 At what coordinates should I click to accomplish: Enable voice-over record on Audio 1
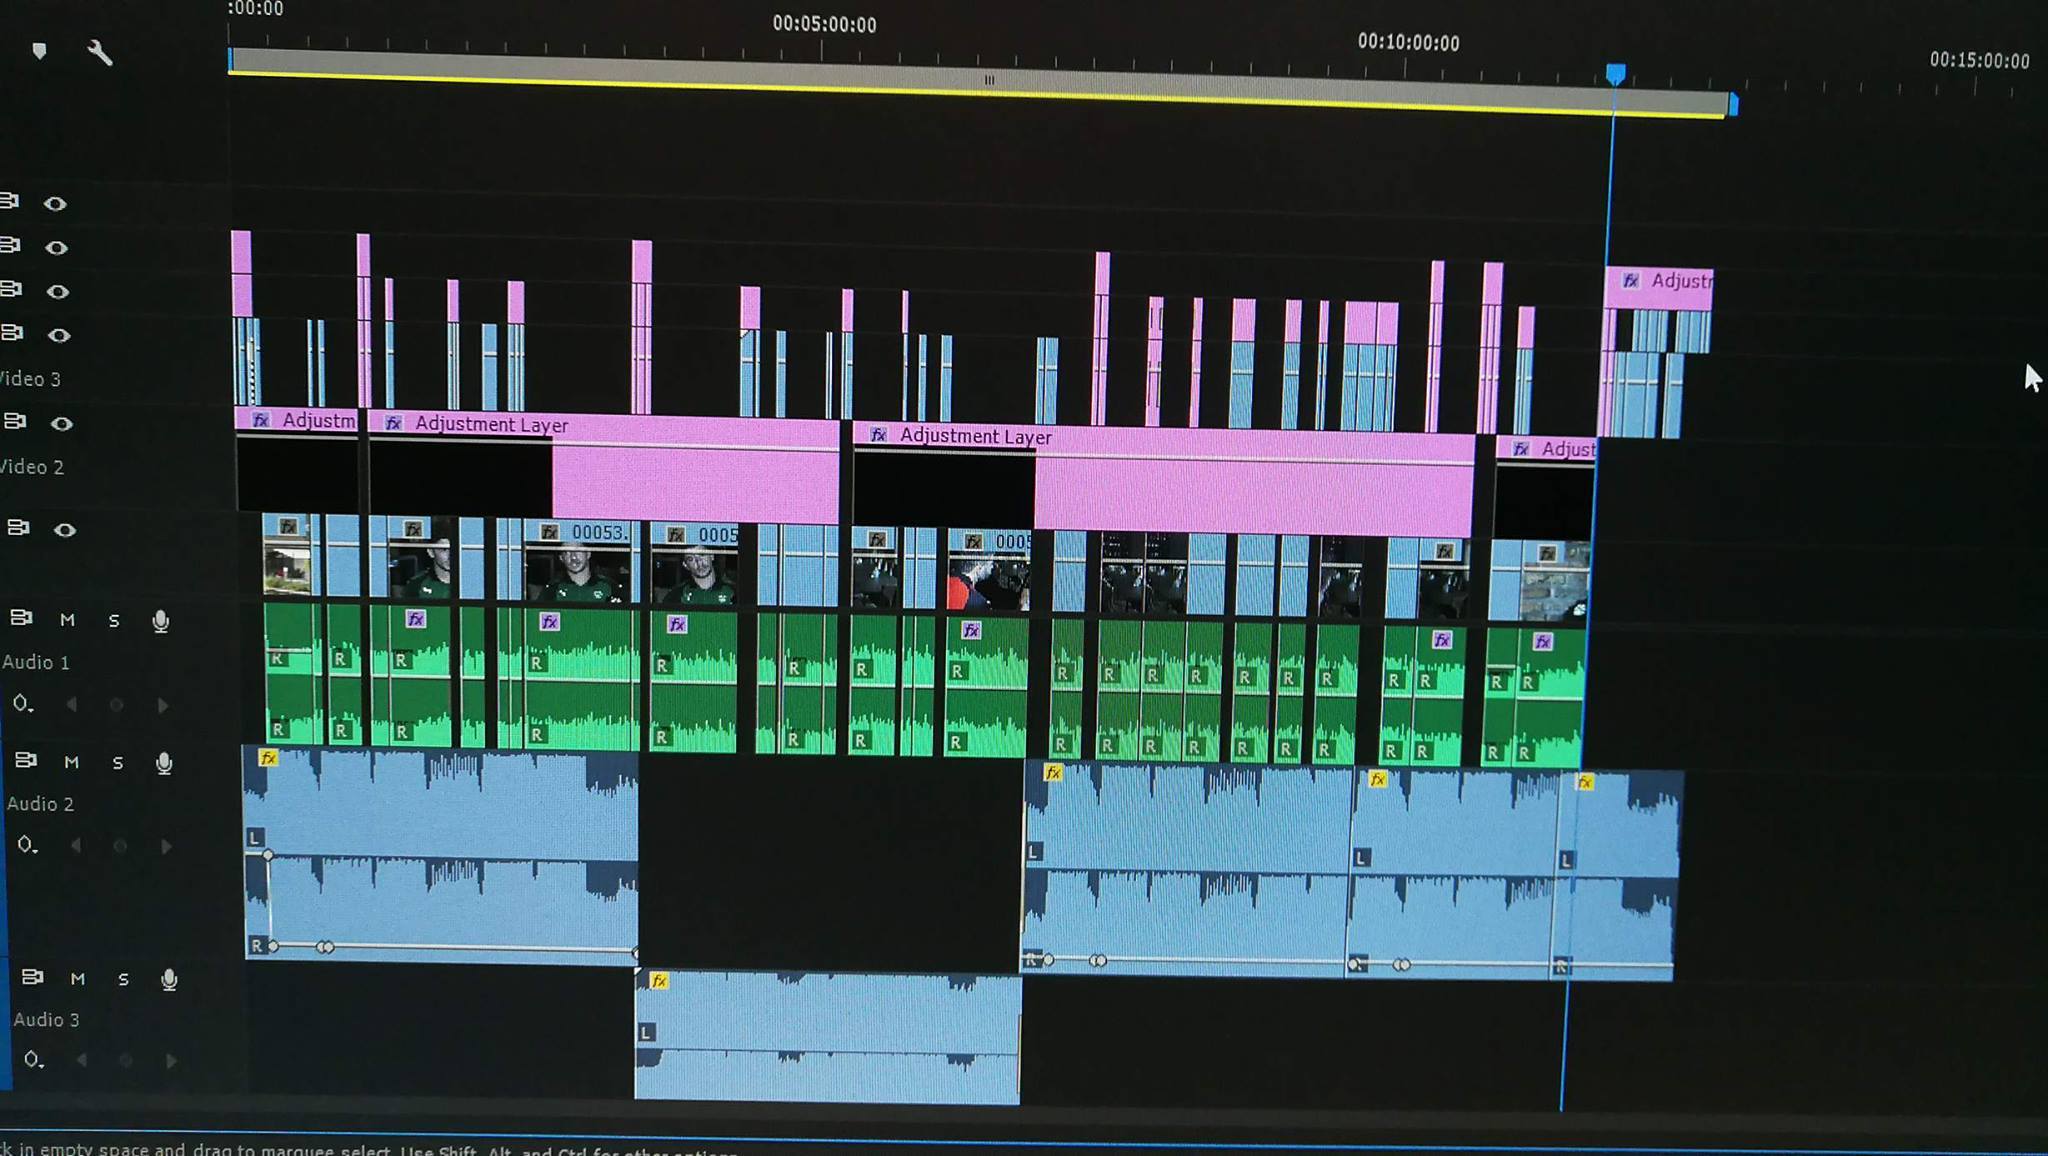[160, 621]
